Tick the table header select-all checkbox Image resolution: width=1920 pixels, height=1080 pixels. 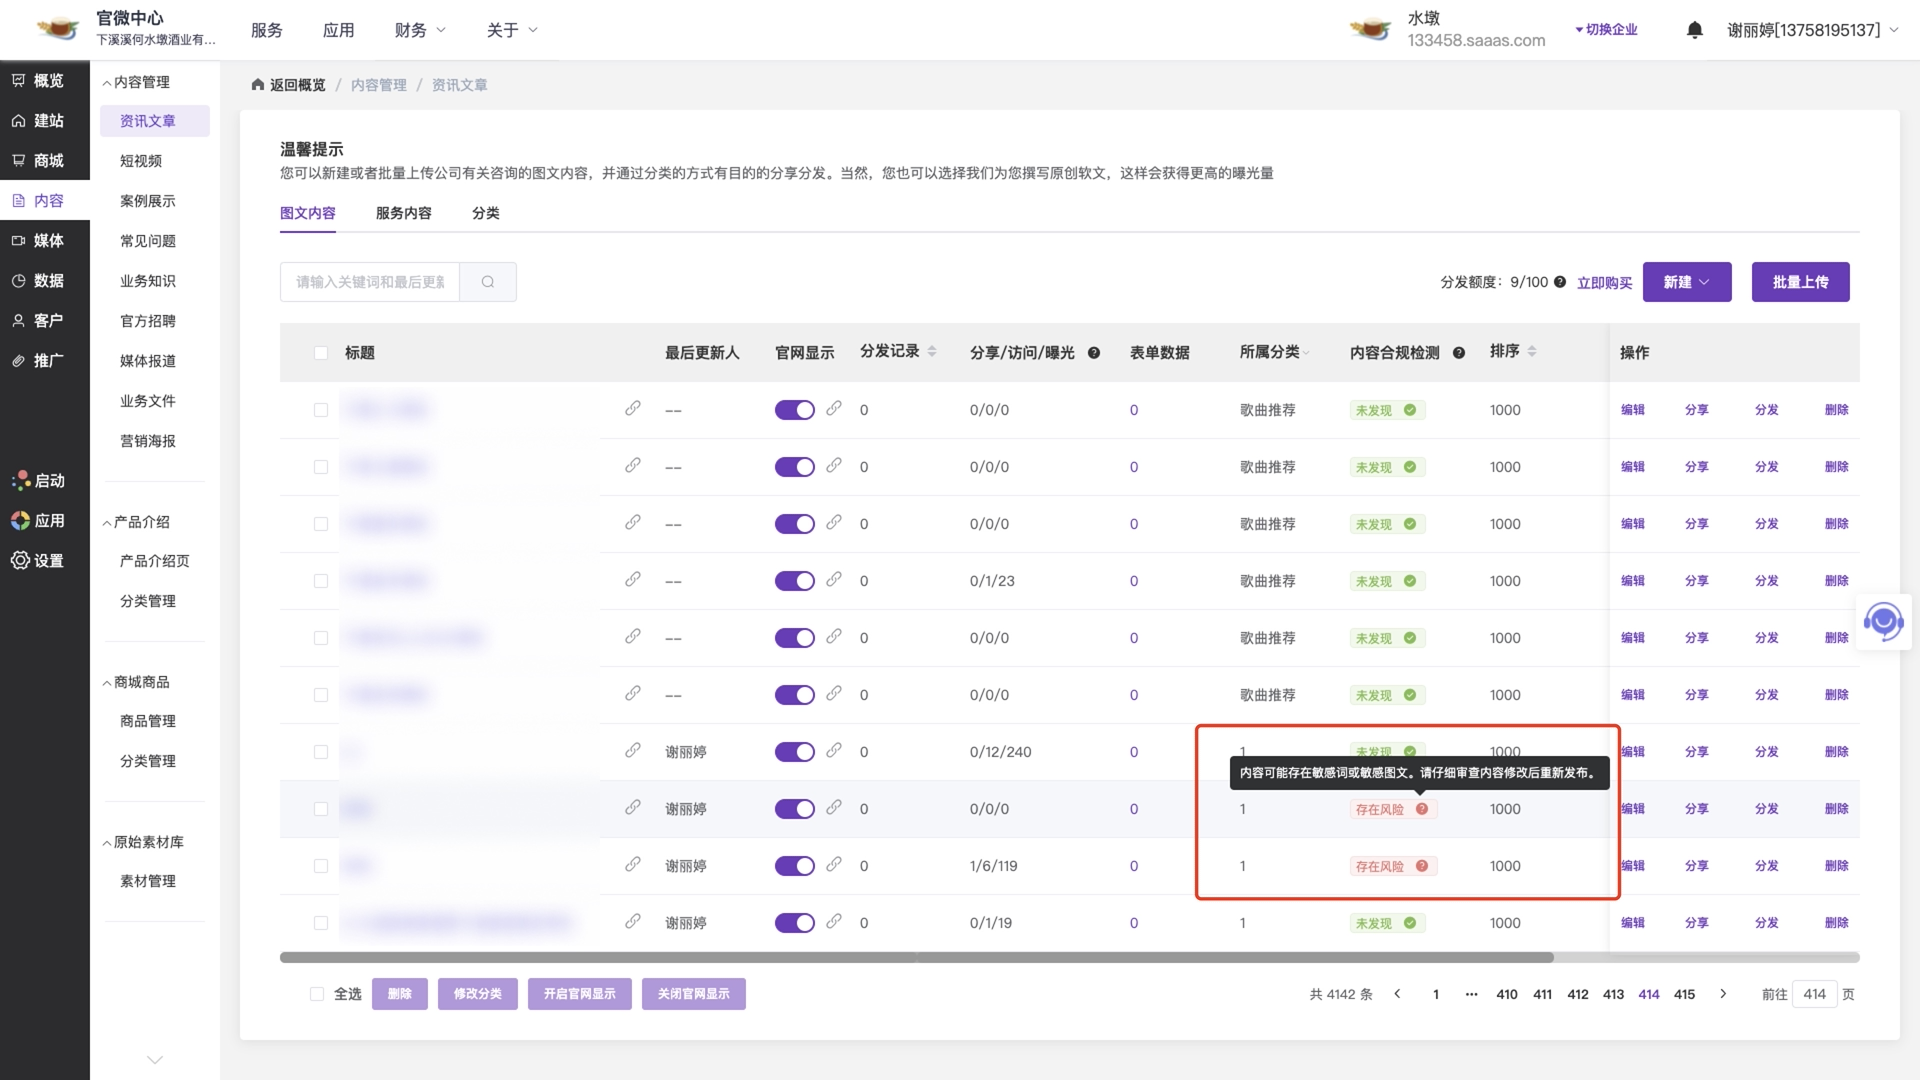[321, 353]
